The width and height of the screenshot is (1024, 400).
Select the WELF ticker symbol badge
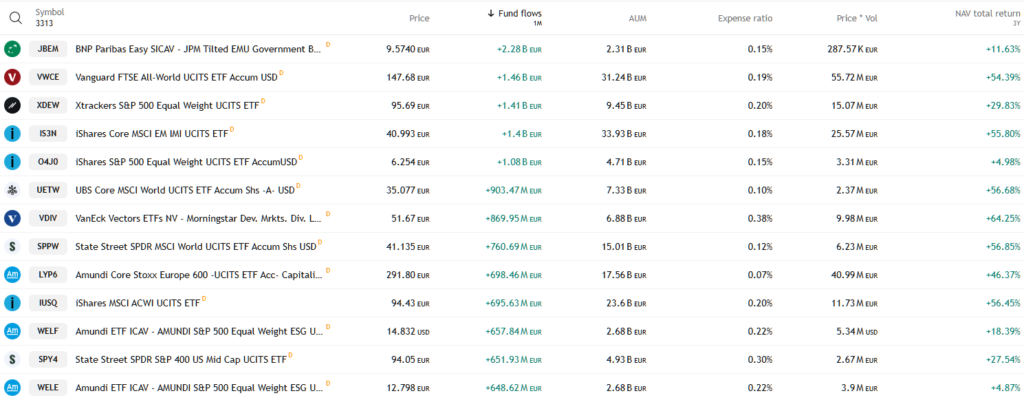[x=48, y=331]
